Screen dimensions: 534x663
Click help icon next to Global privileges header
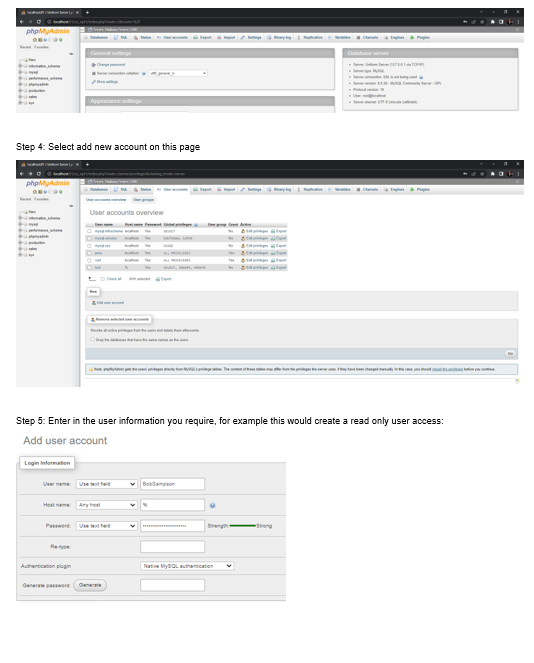pyautogui.click(x=196, y=225)
